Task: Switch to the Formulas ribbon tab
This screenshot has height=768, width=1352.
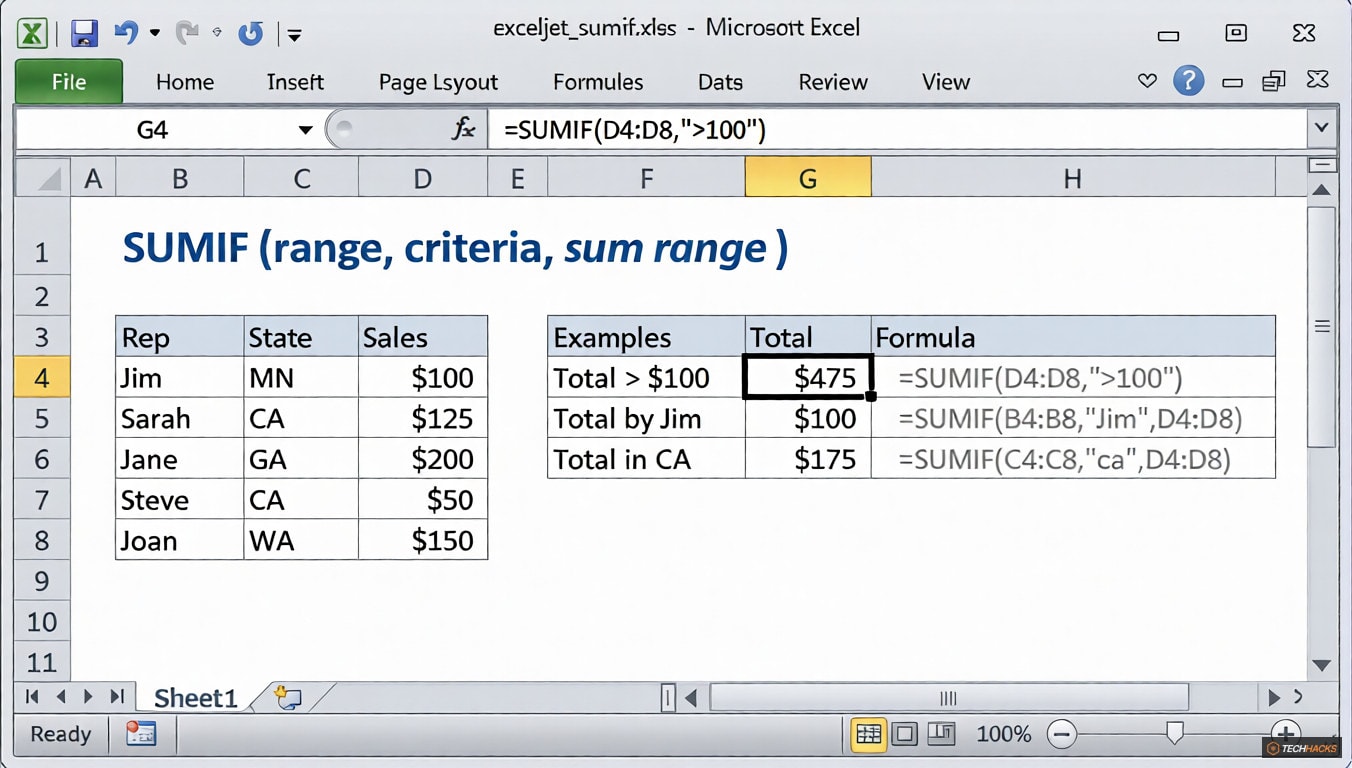Action: point(597,82)
